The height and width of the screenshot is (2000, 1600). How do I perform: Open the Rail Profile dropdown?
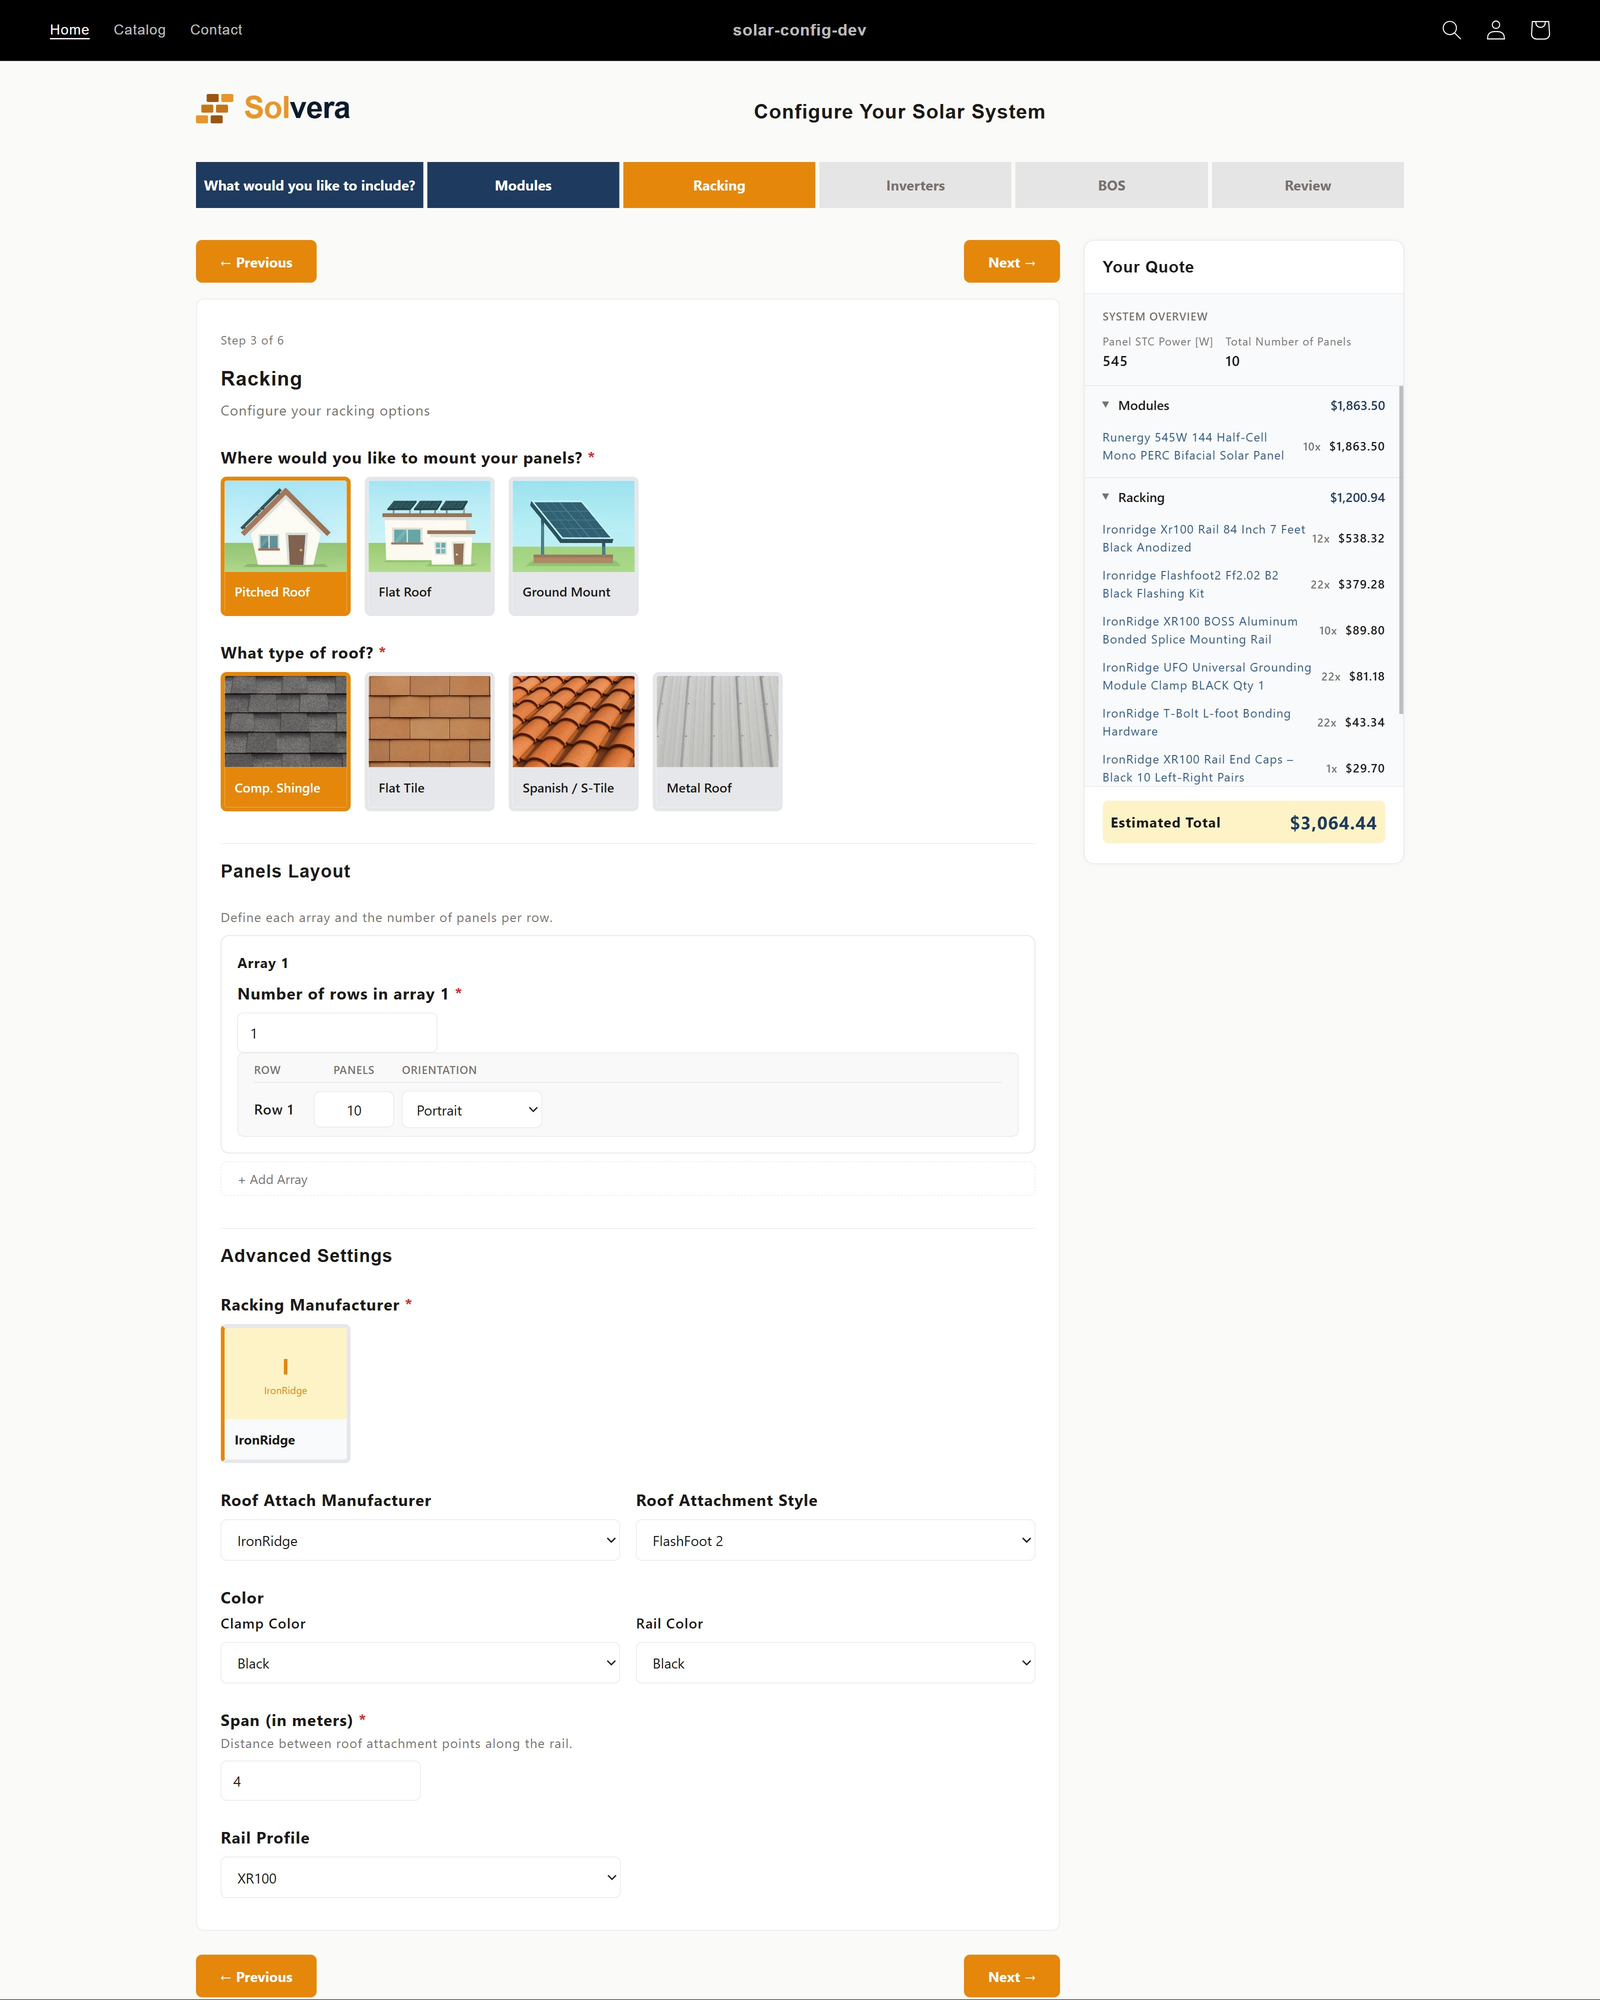click(420, 1878)
